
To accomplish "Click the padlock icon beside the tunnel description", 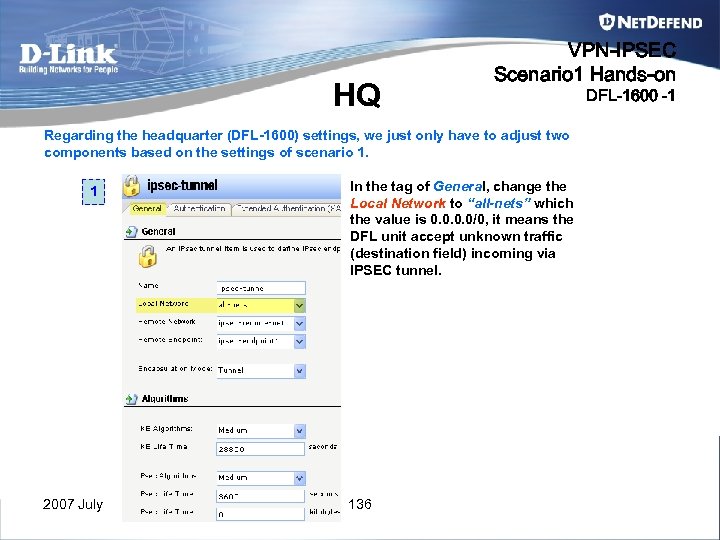I will pyautogui.click(x=147, y=256).
